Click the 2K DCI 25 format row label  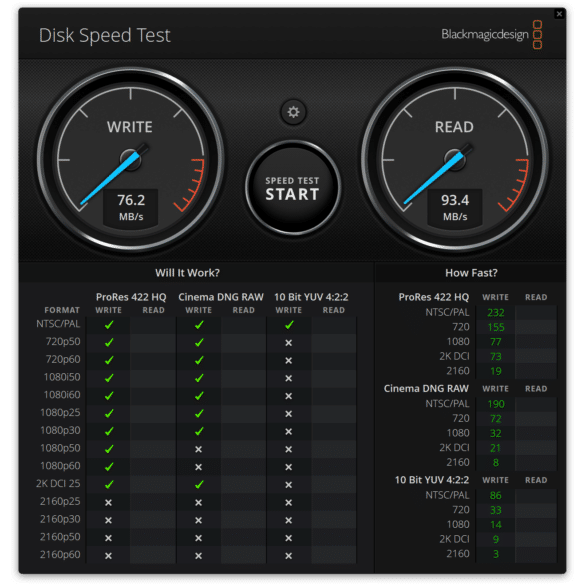[58, 484]
